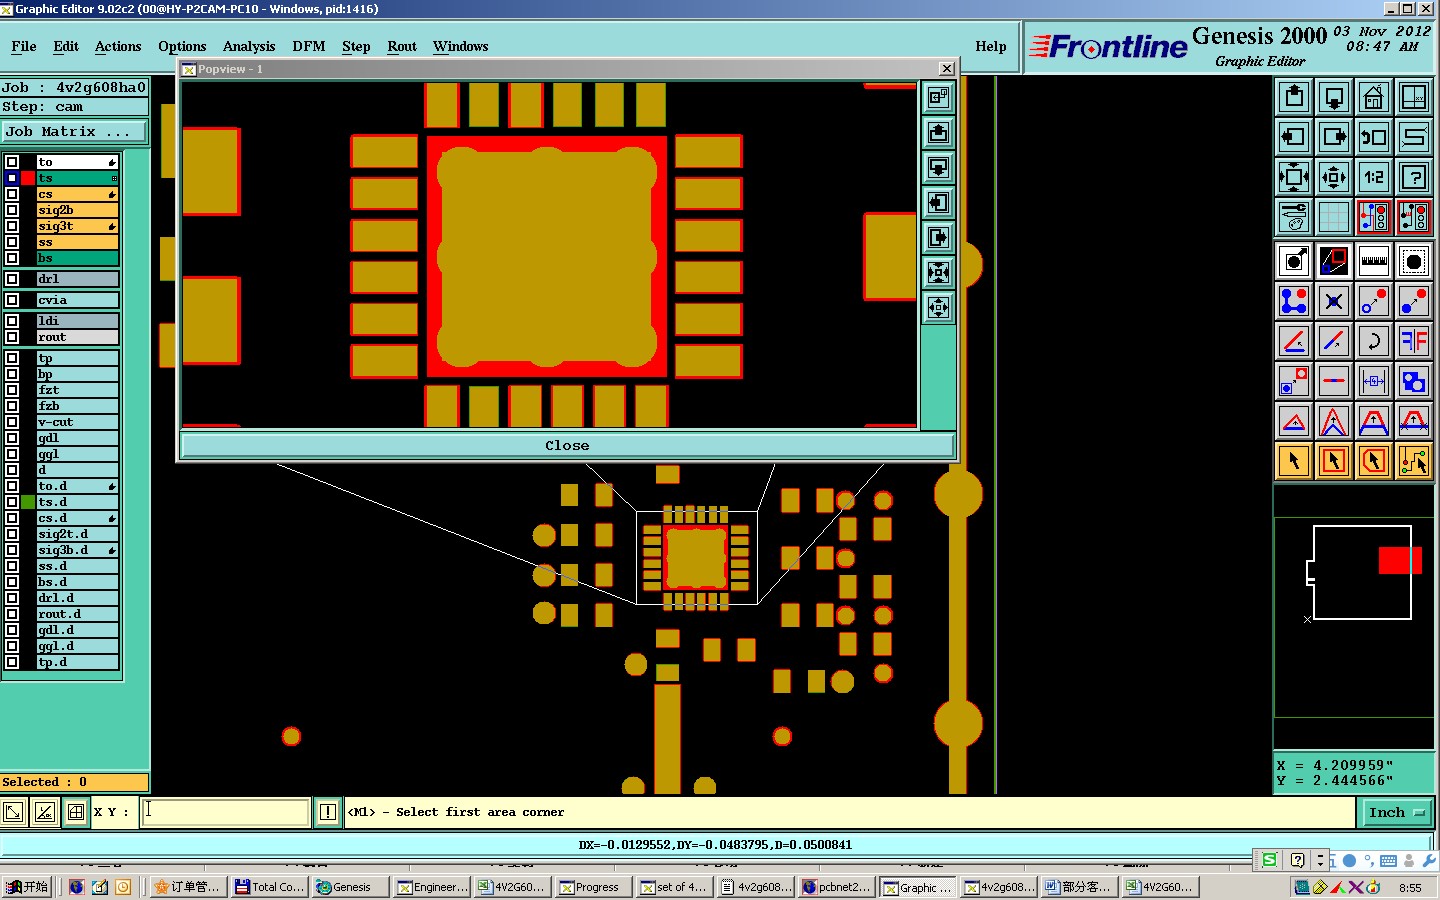Toggle the display checkbox for layer ts.d
Screen dimensions: 1440x900
12,502
